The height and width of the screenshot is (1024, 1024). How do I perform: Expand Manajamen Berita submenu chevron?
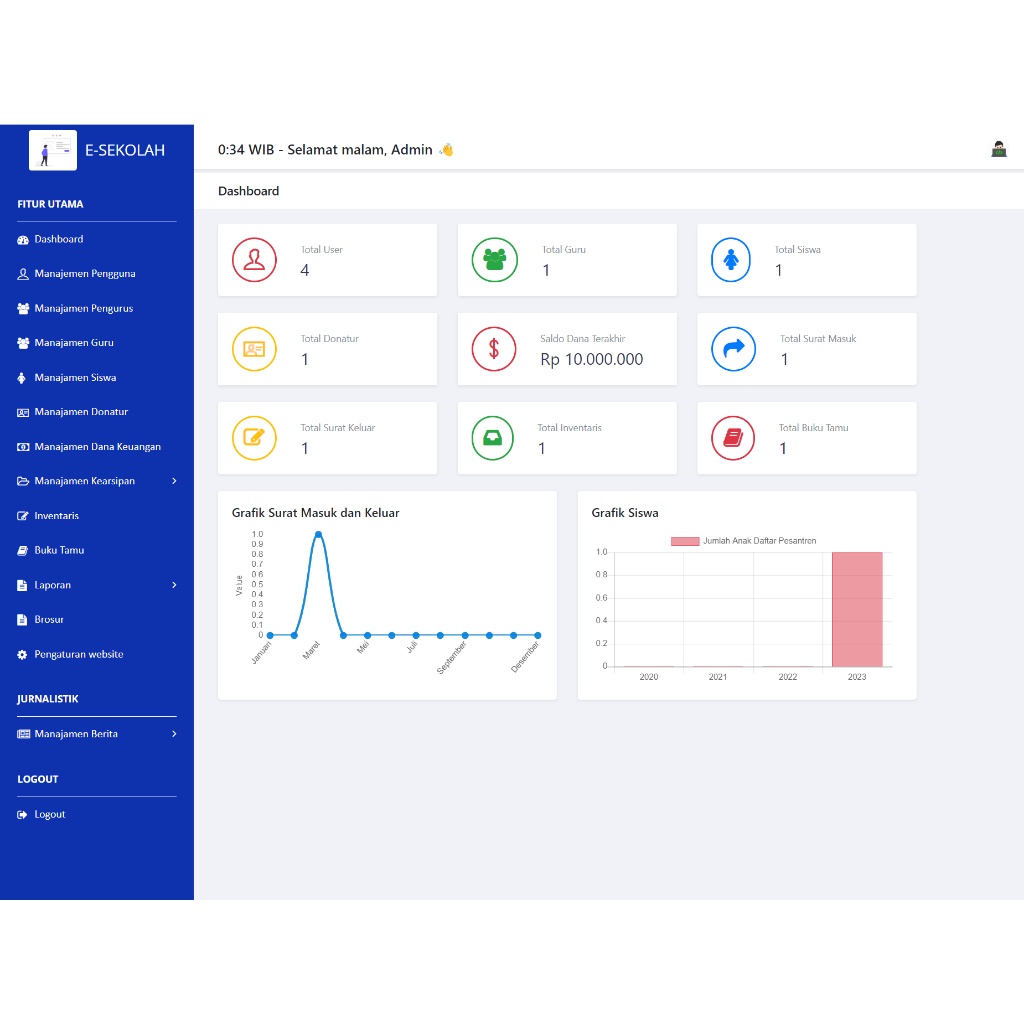tap(174, 734)
